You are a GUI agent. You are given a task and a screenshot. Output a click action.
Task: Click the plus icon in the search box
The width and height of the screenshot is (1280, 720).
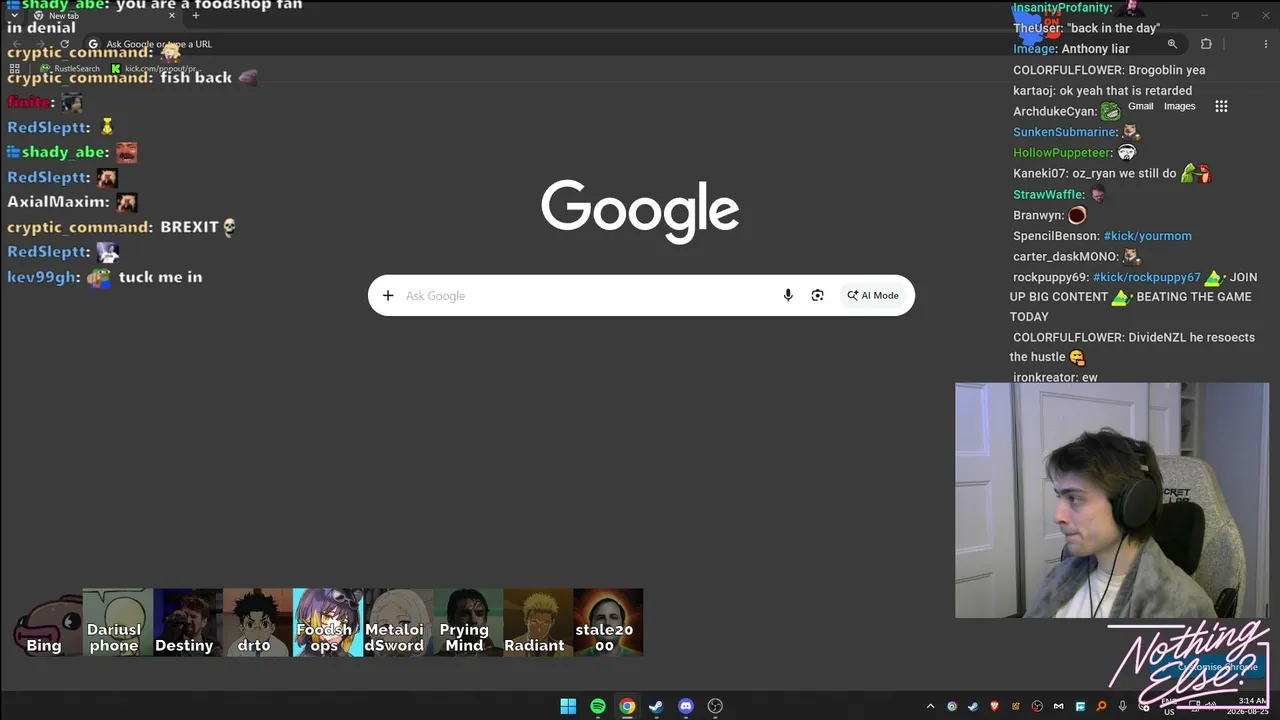[388, 295]
